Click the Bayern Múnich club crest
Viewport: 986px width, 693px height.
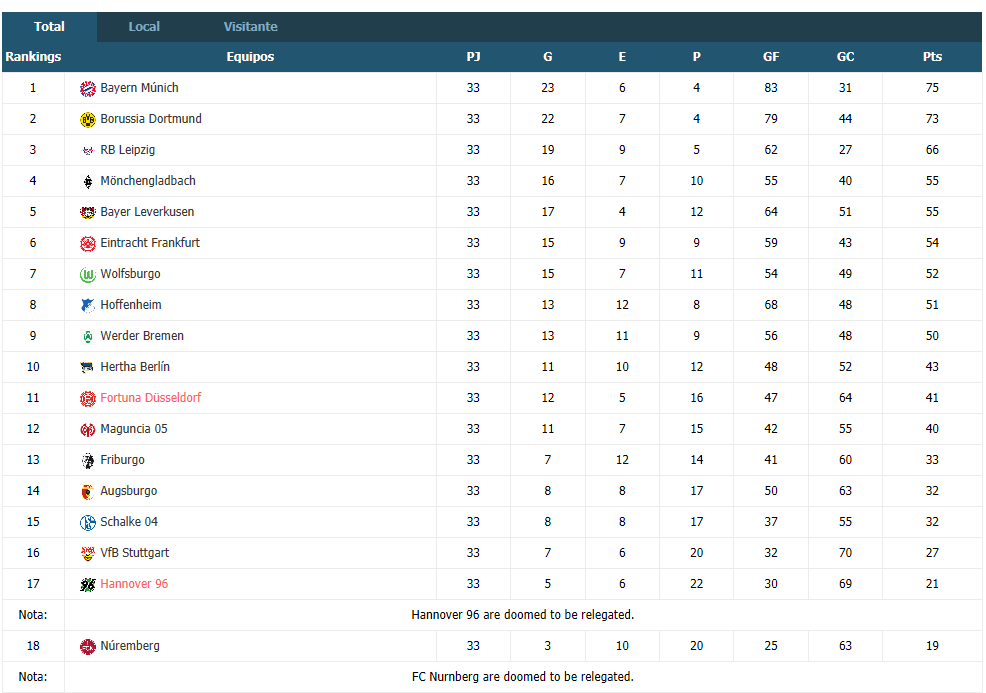pyautogui.click(x=87, y=89)
